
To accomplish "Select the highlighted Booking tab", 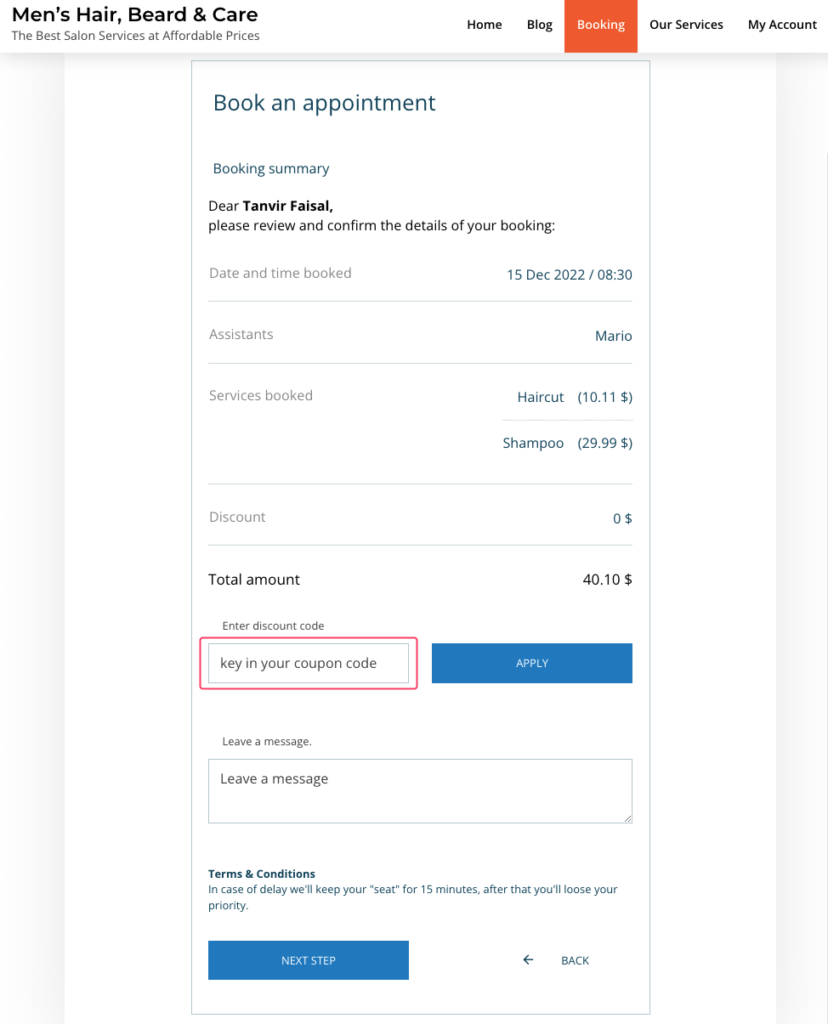I will point(600,24).
